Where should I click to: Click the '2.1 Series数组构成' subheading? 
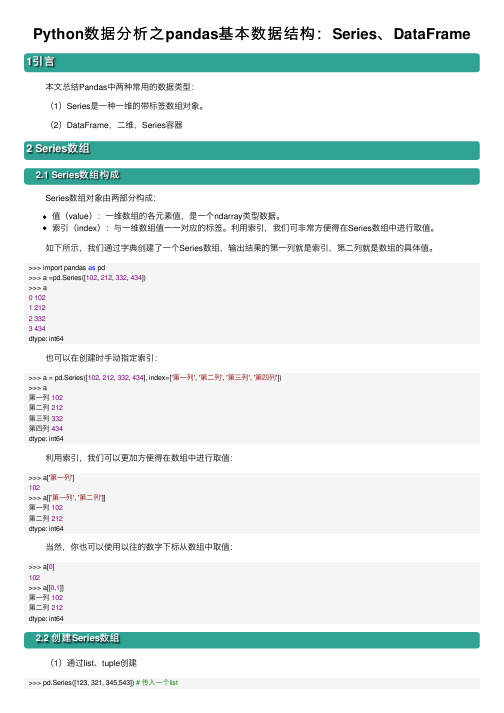(x=252, y=176)
